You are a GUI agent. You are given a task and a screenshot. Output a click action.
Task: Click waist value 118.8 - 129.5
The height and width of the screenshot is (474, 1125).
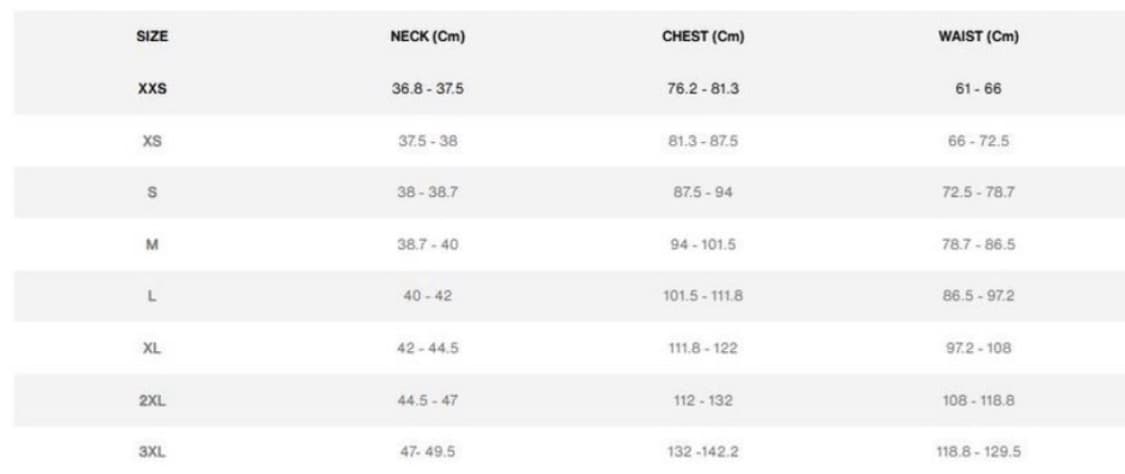click(x=979, y=452)
